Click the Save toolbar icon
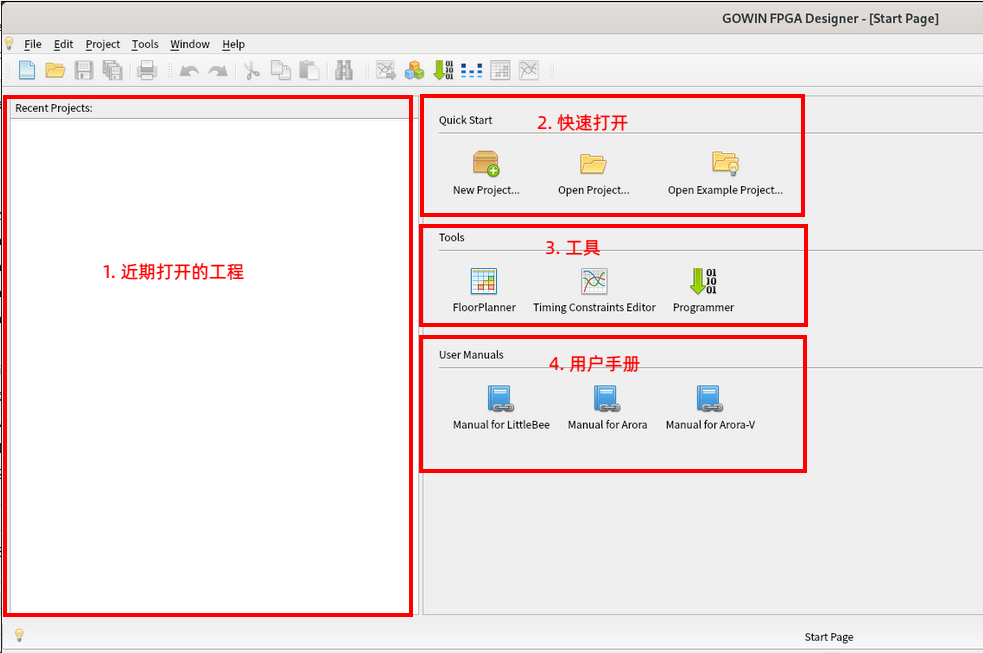Screen dimensions: 983x653 pyautogui.click(x=83, y=70)
